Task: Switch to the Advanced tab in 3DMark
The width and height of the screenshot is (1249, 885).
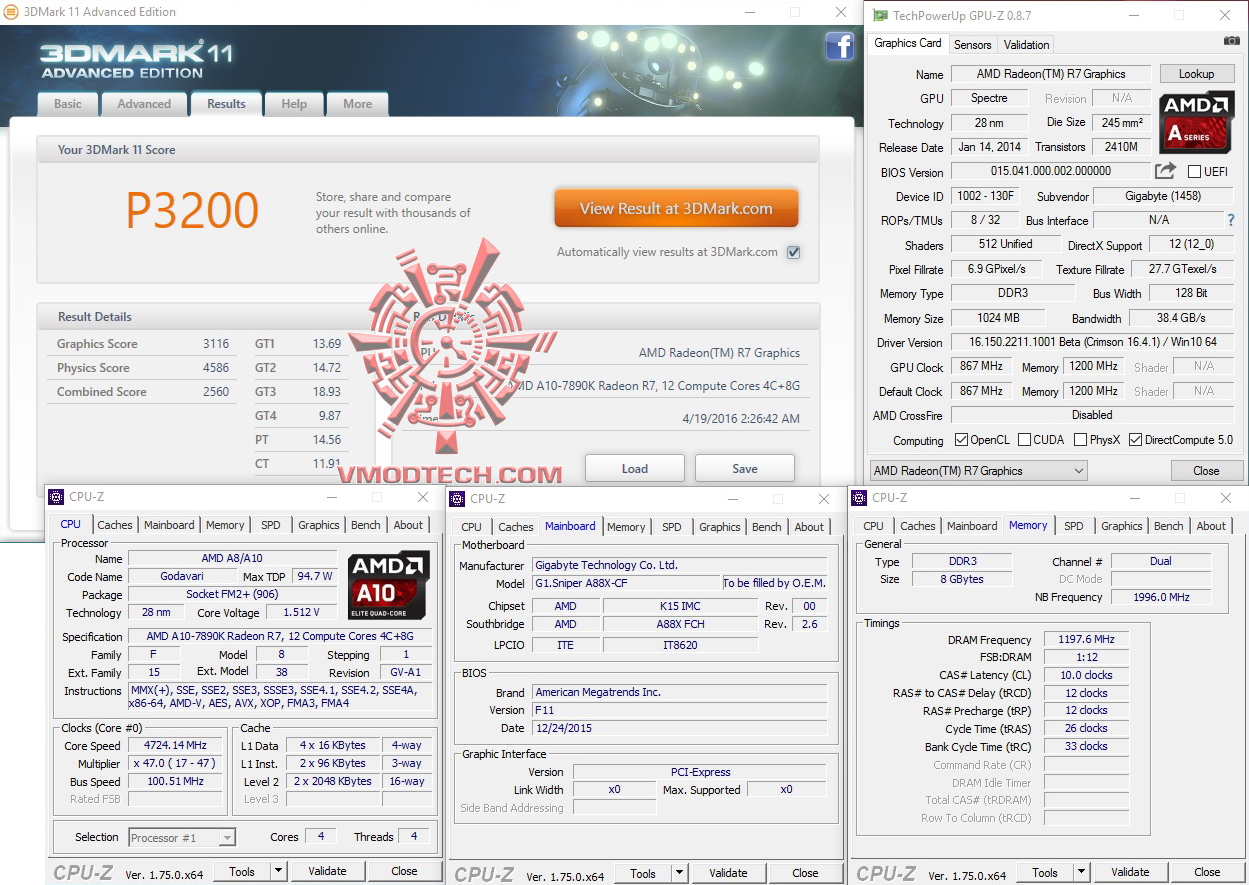Action: [x=144, y=104]
